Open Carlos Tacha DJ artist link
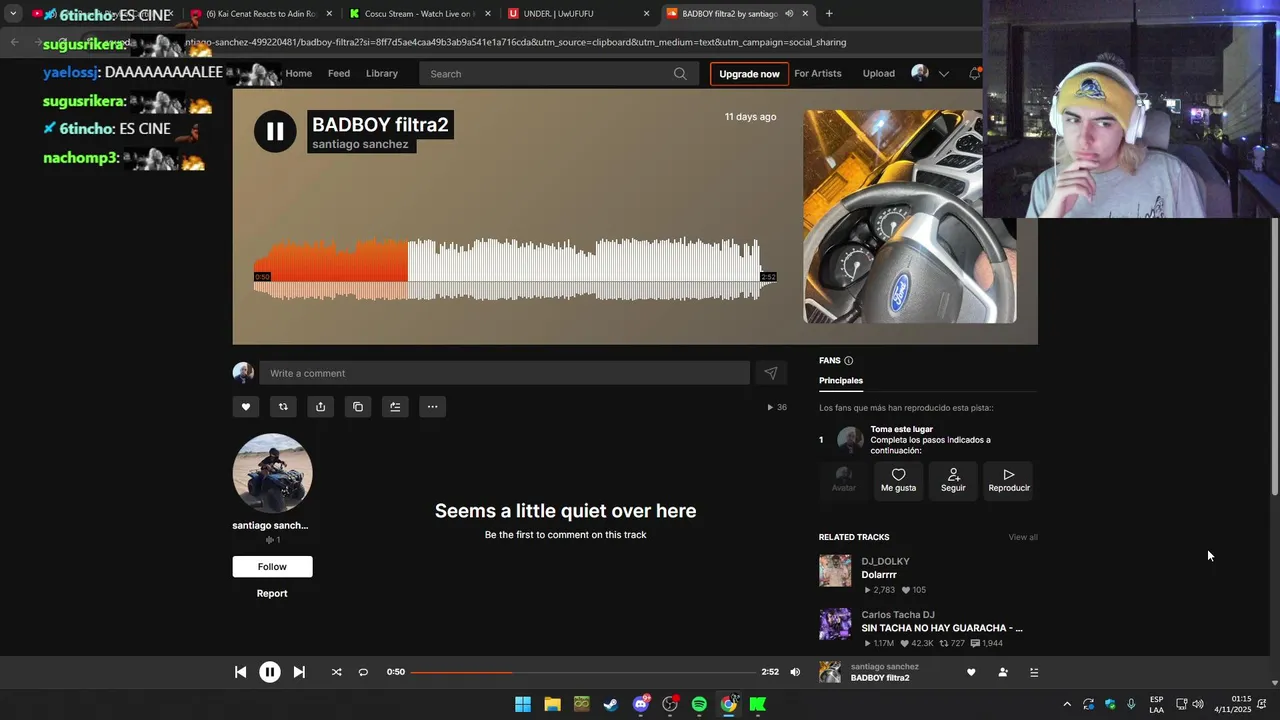 pyautogui.click(x=898, y=615)
